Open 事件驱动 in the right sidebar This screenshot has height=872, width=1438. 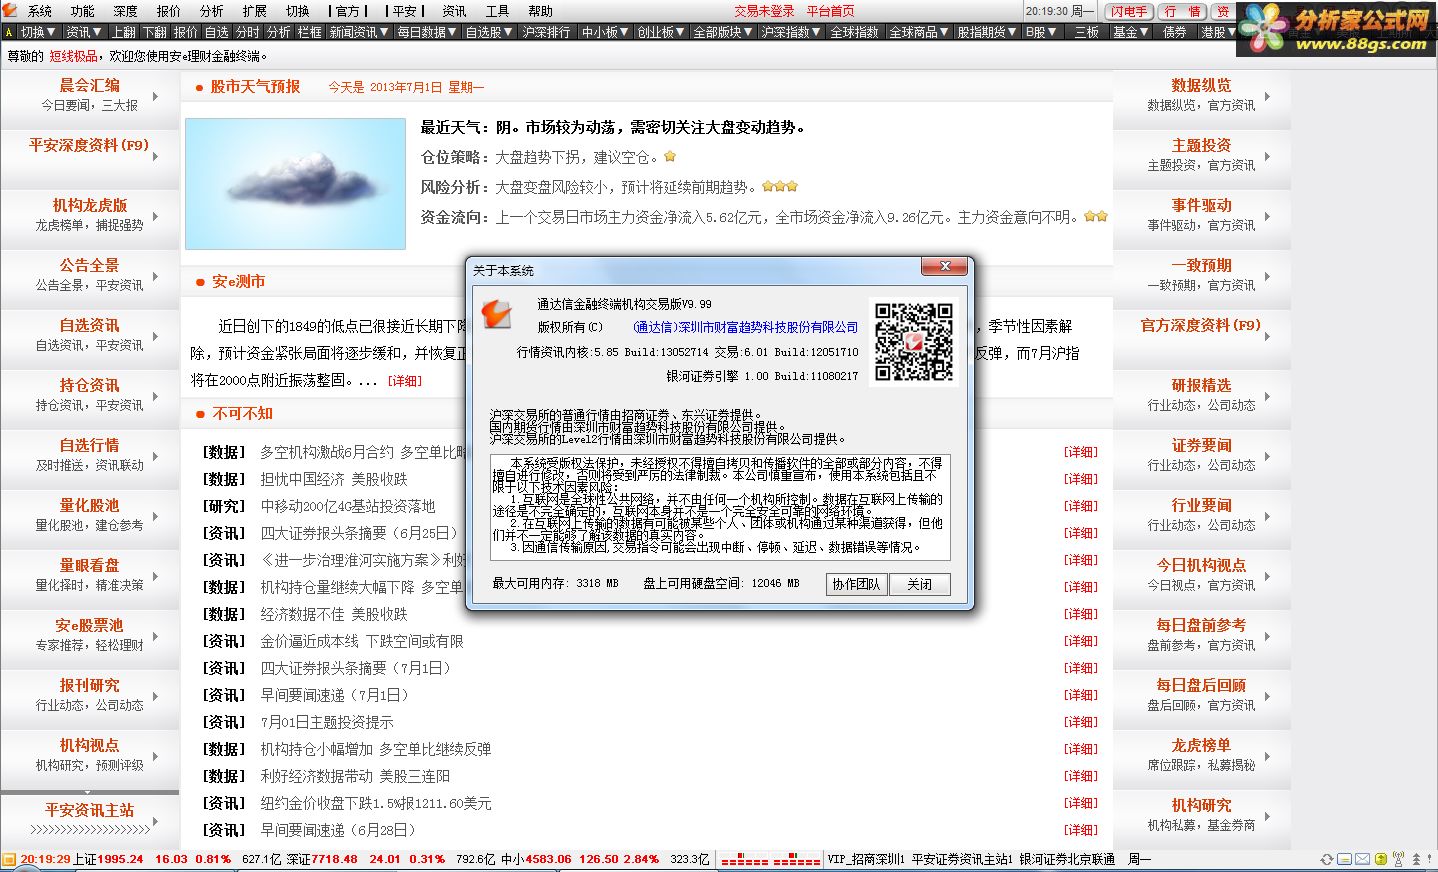pyautogui.click(x=1201, y=205)
